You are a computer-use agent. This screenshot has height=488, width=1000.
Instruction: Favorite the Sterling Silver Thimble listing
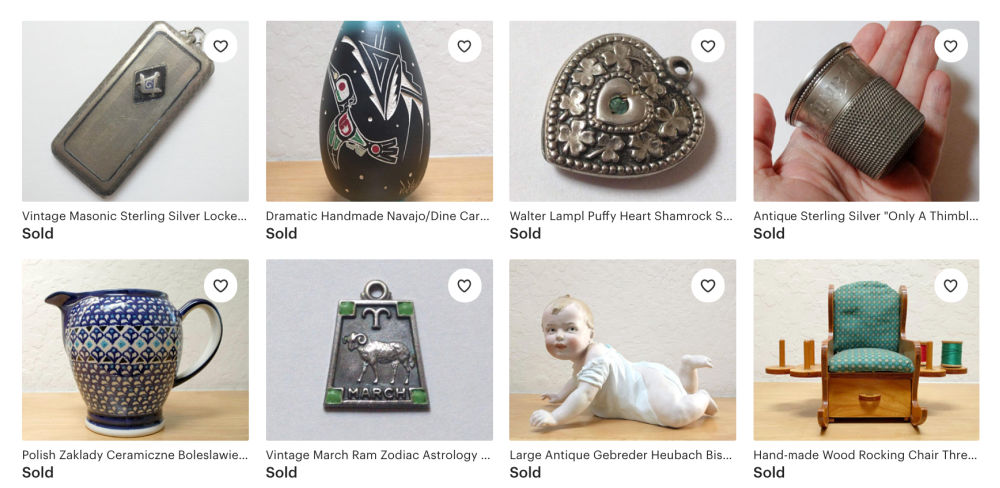coord(951,46)
